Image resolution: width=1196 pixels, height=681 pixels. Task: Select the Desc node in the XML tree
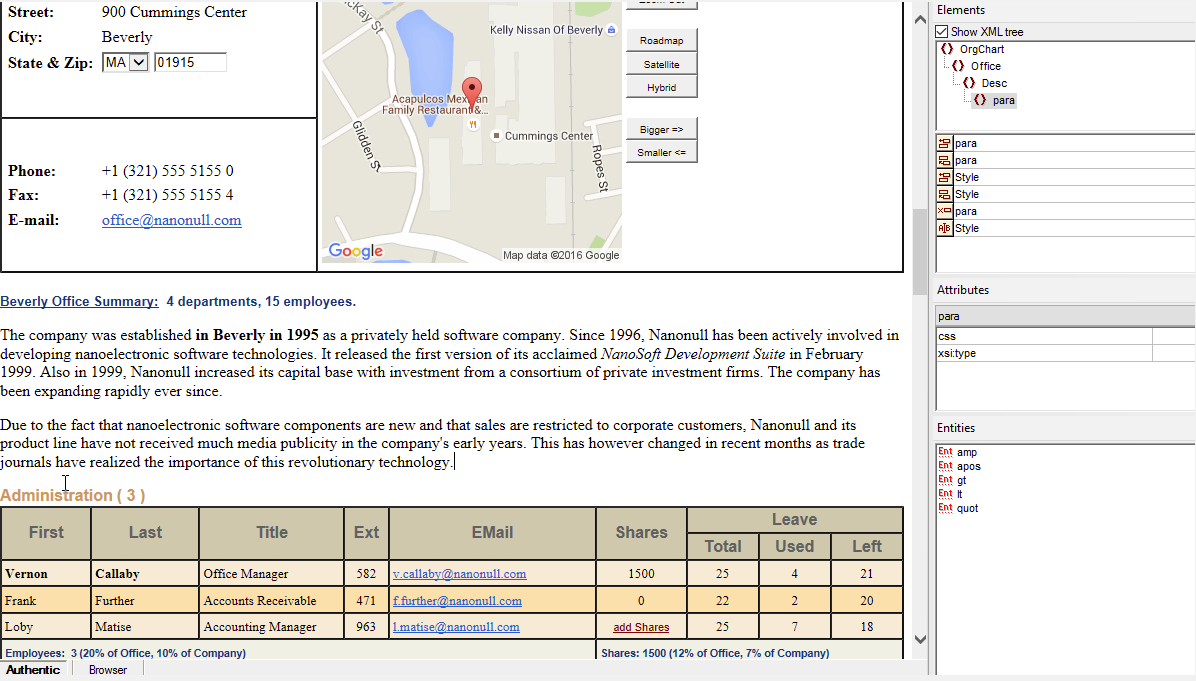994,83
